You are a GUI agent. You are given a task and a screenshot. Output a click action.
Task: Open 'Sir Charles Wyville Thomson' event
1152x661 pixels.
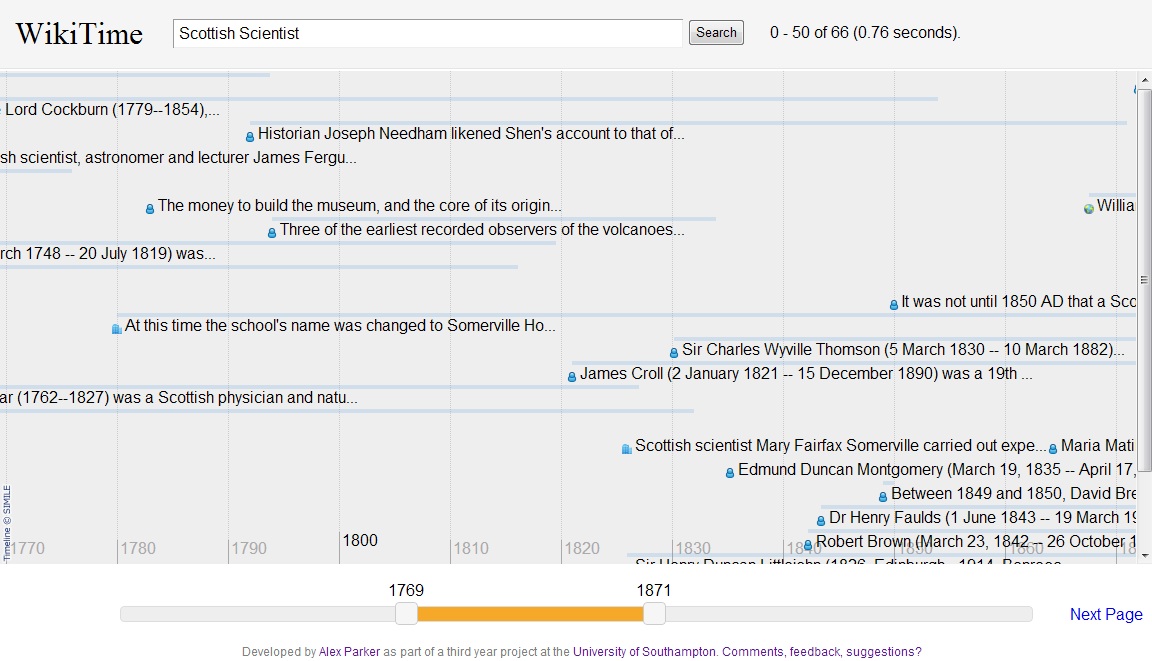tap(903, 350)
